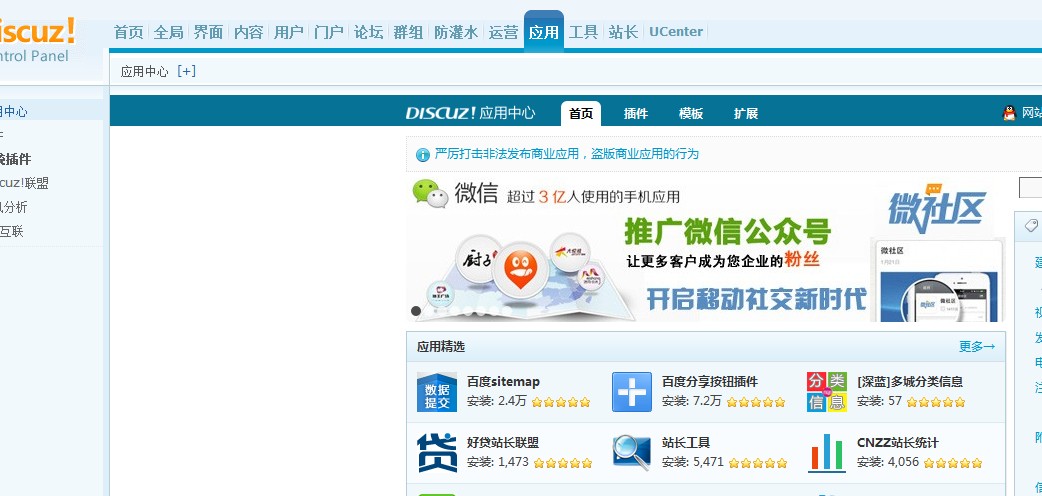Open the 百度sitemap title link
Viewport: 1042px width, 496px height.
(503, 382)
